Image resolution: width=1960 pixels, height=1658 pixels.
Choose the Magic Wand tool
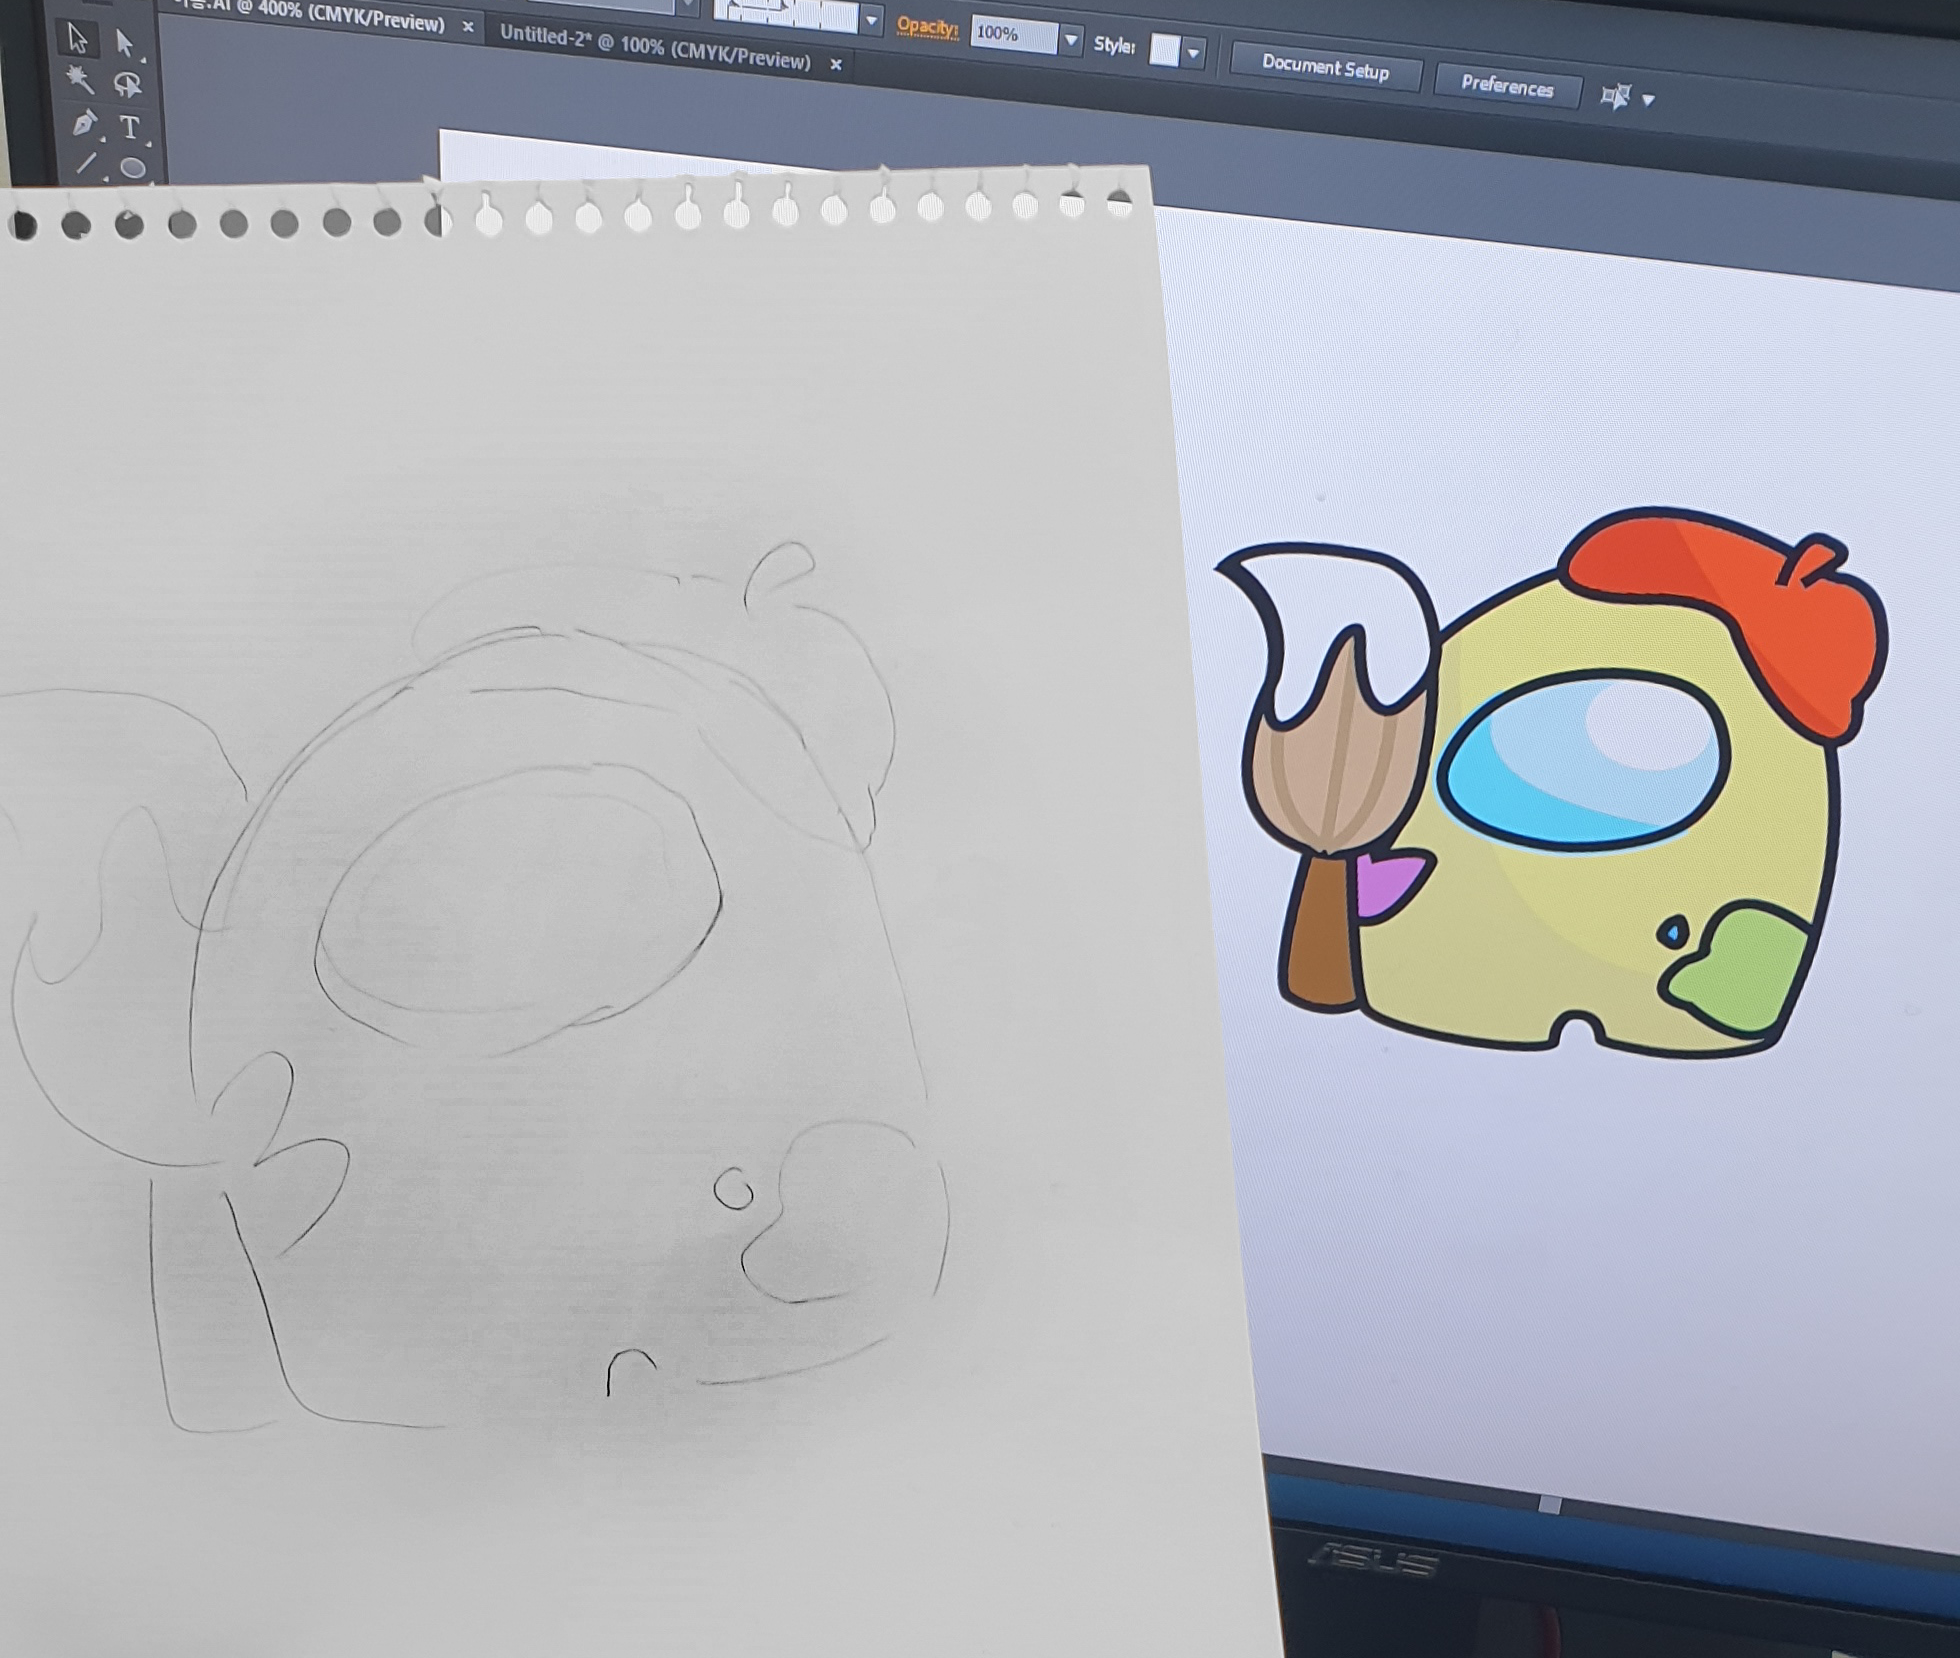(x=79, y=79)
